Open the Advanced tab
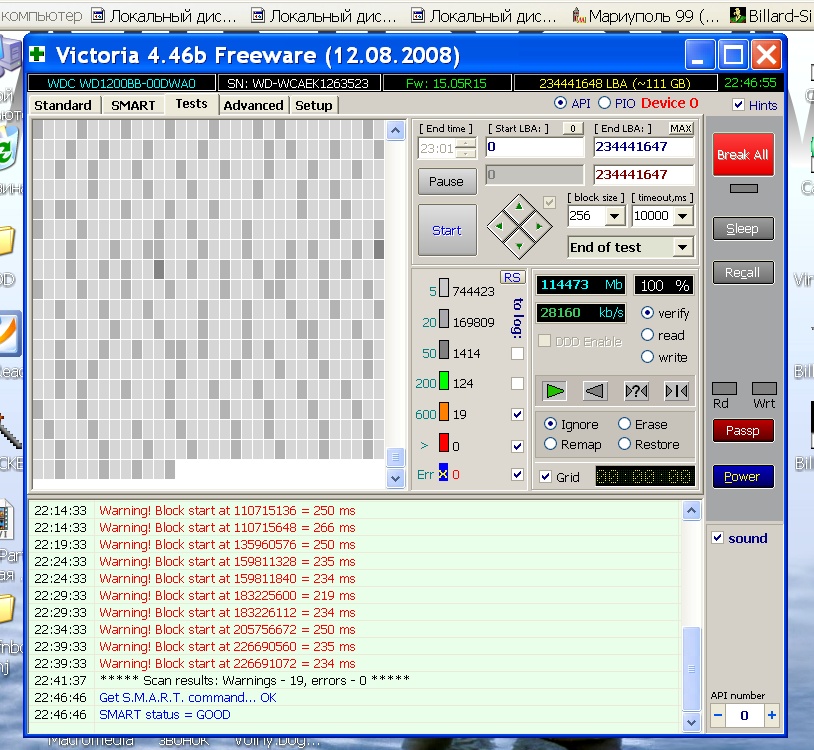 point(253,105)
